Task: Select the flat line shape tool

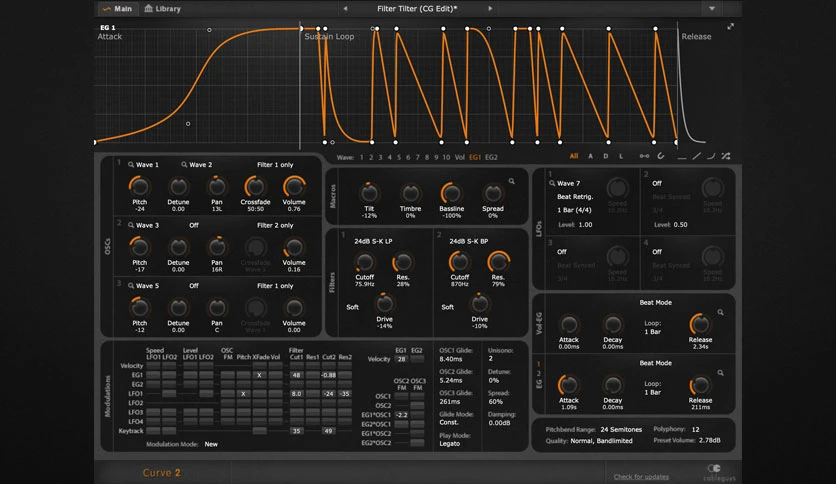Action: [682, 157]
